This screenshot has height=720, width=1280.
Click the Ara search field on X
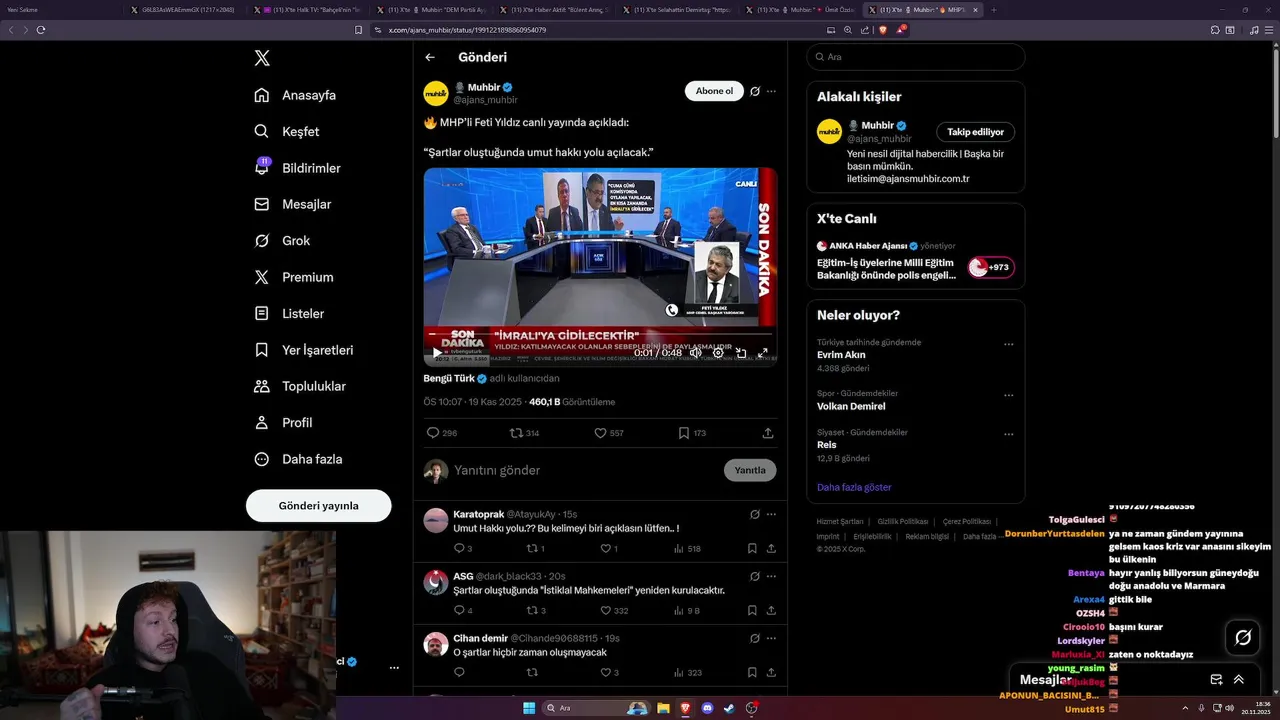915,57
